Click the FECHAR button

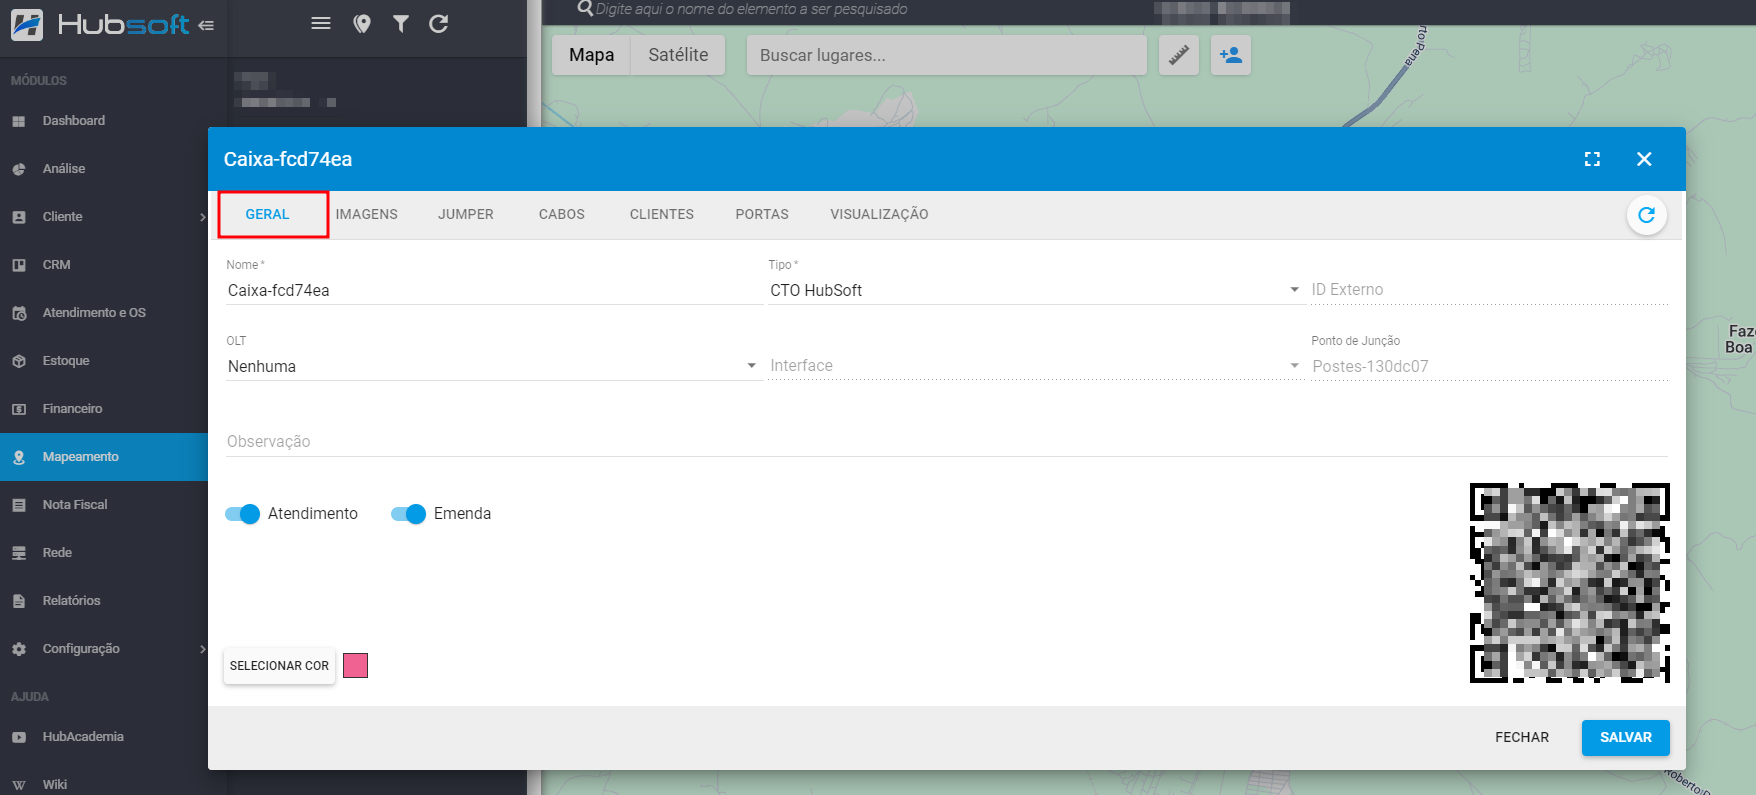[x=1522, y=738]
